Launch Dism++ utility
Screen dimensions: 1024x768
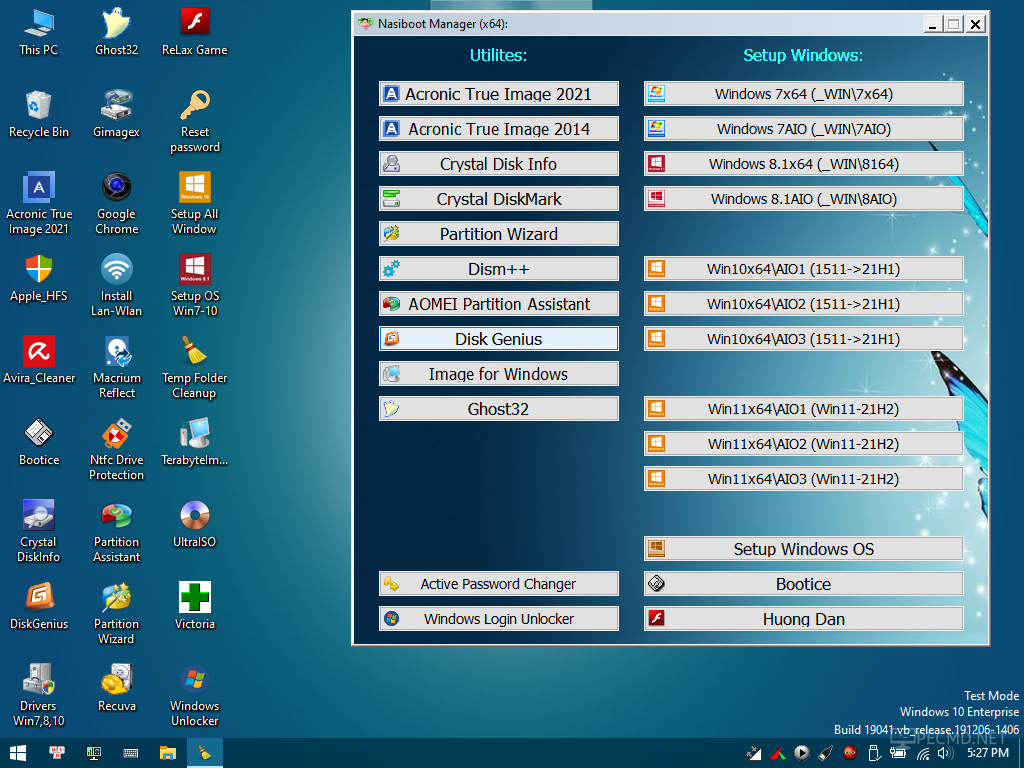pos(498,269)
